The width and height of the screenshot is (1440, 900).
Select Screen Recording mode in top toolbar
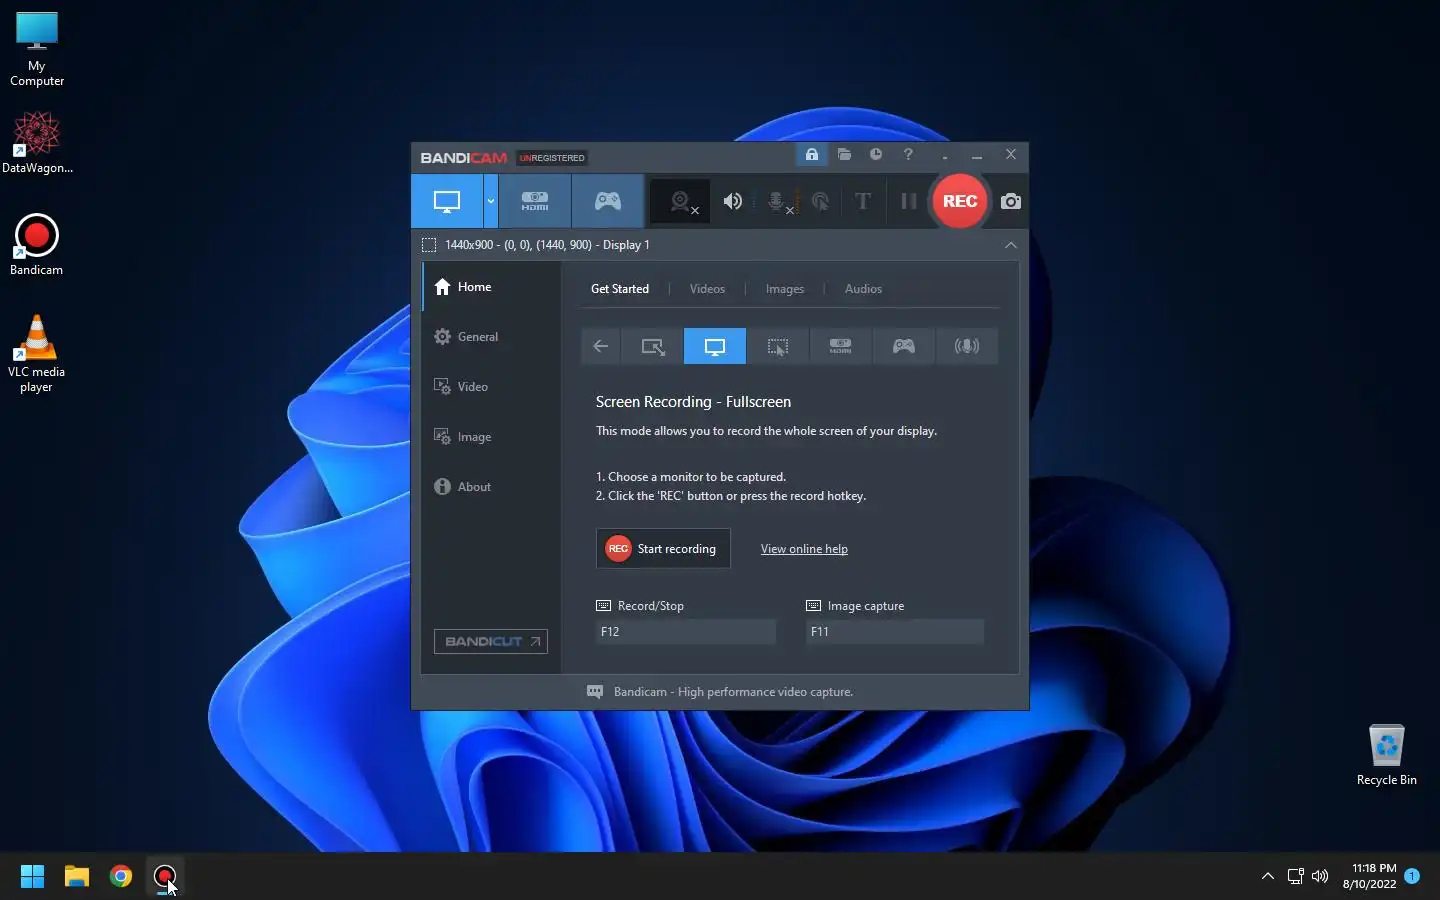(447, 201)
